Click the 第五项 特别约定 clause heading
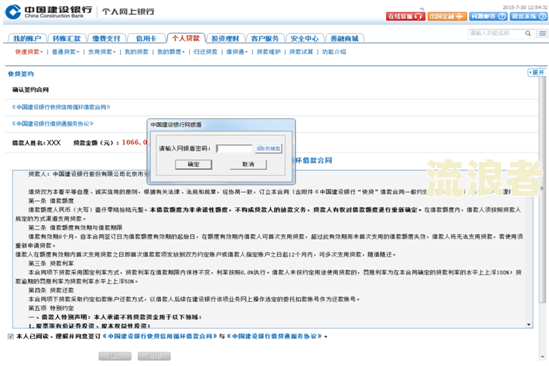 pyautogui.click(x=51, y=308)
